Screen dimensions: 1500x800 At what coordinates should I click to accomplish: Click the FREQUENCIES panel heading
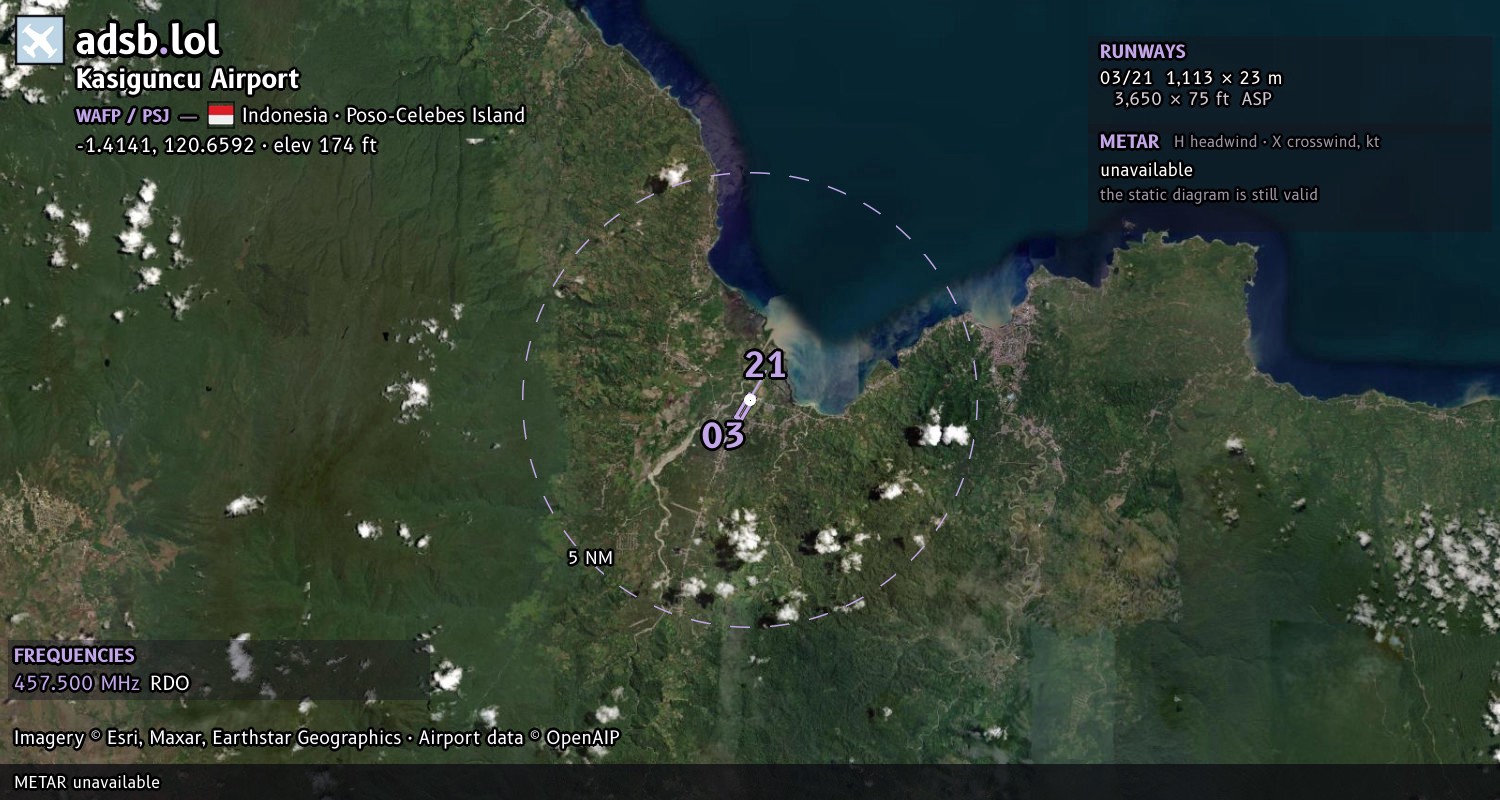[x=74, y=656]
